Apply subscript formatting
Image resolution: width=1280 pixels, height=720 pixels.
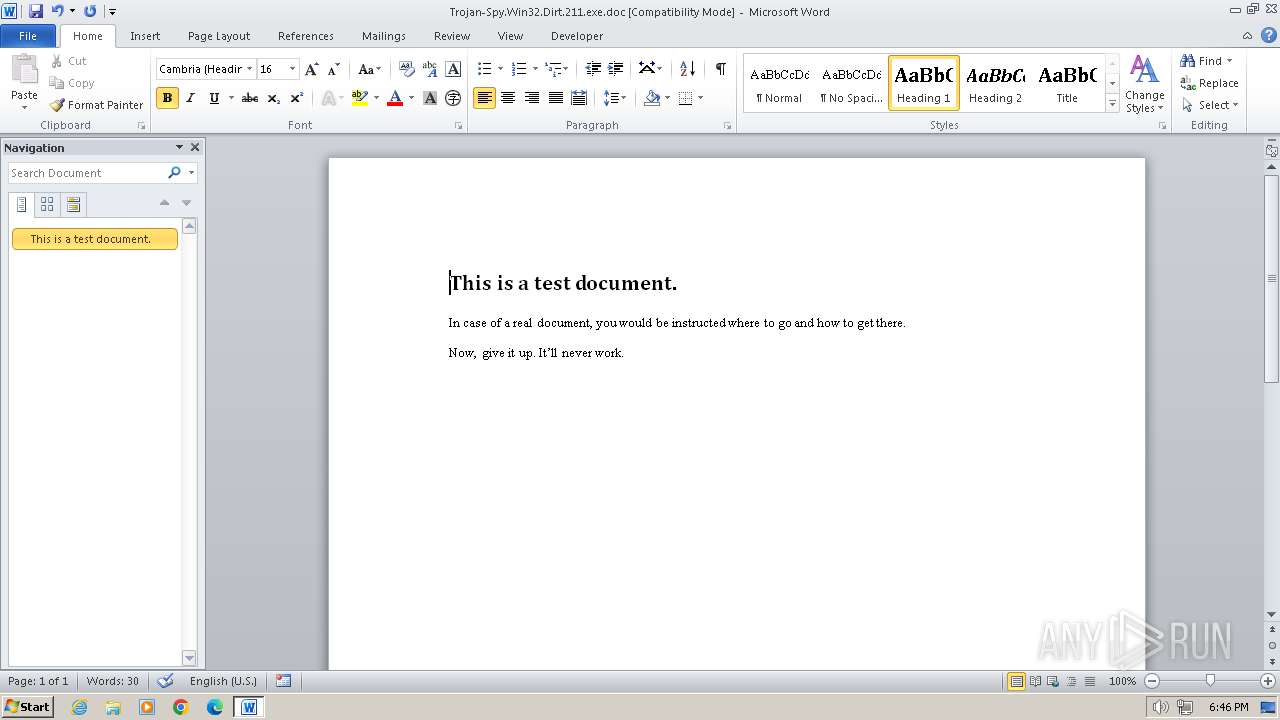point(273,98)
